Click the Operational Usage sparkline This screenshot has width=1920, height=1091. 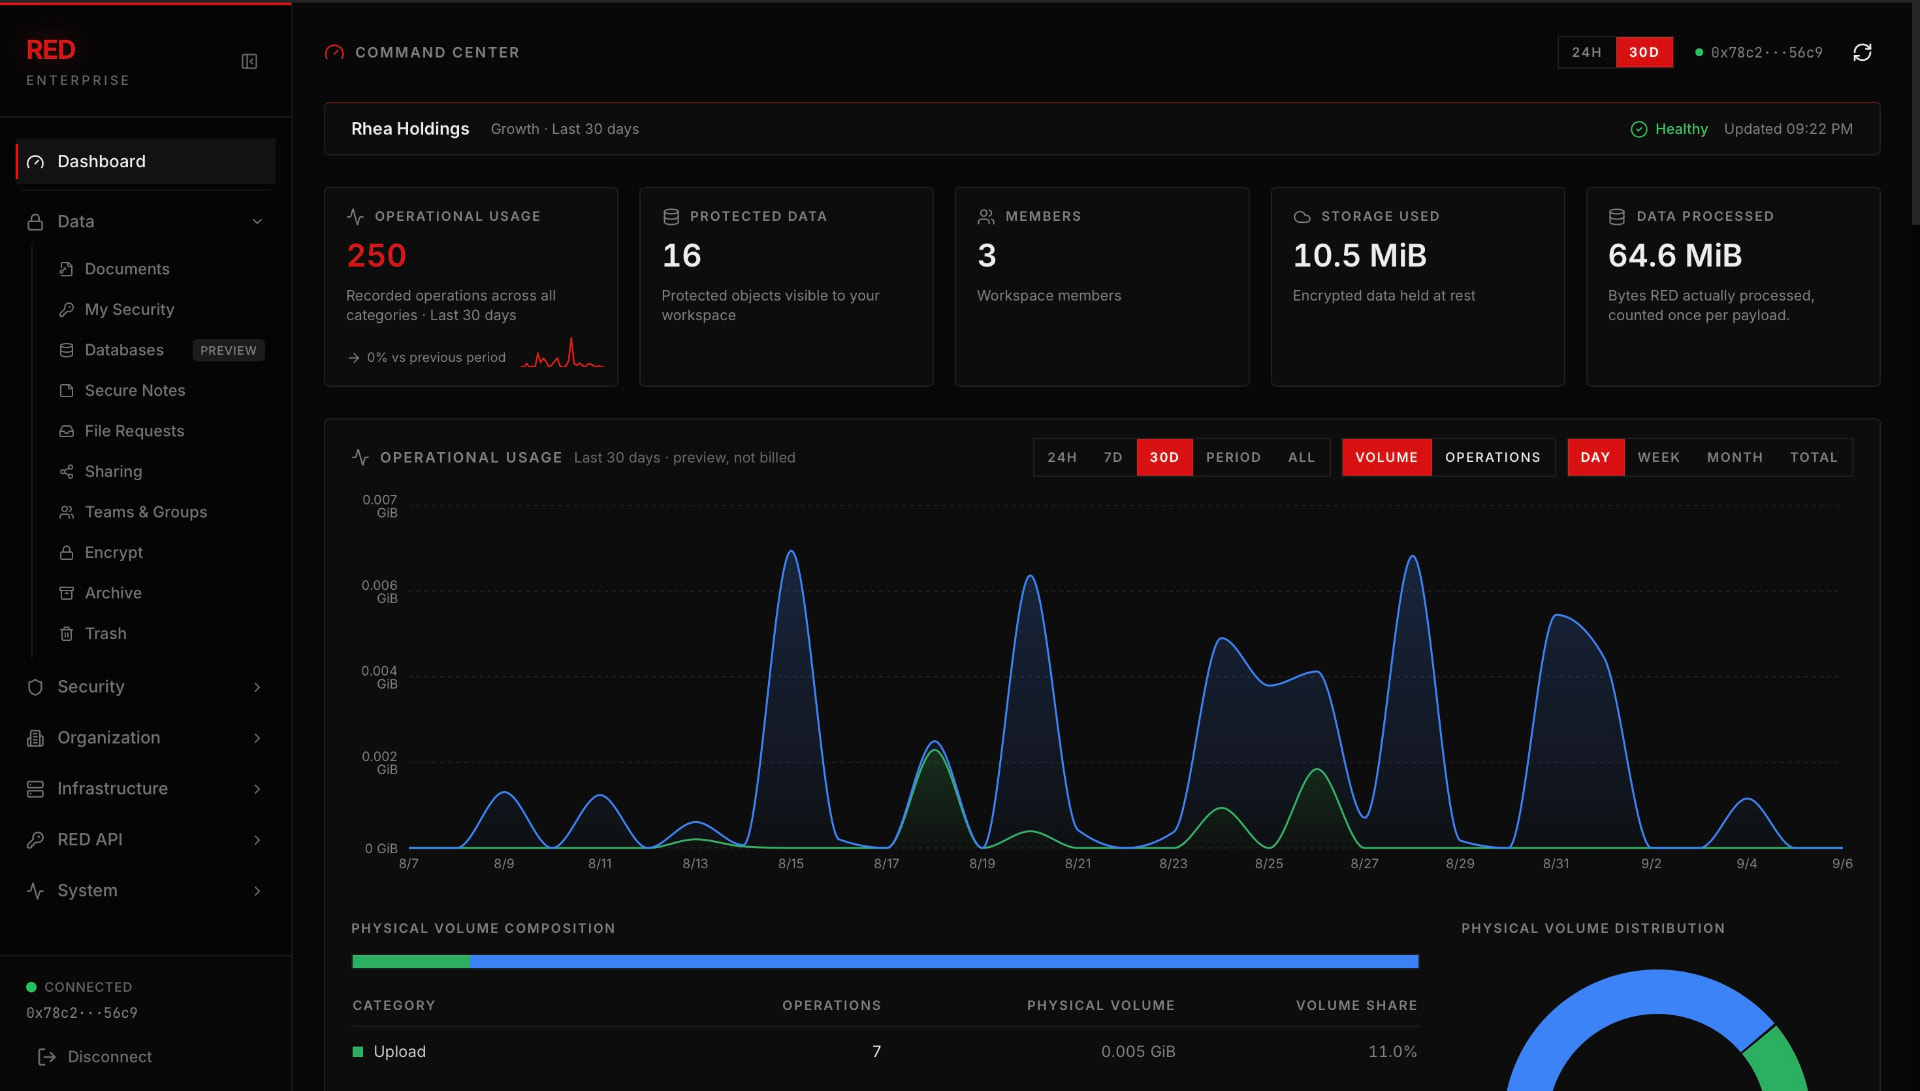(562, 353)
